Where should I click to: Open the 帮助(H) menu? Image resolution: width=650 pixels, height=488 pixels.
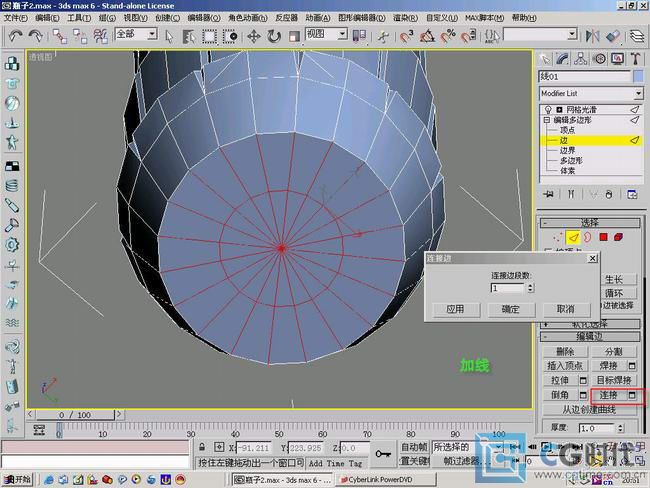click(x=524, y=18)
